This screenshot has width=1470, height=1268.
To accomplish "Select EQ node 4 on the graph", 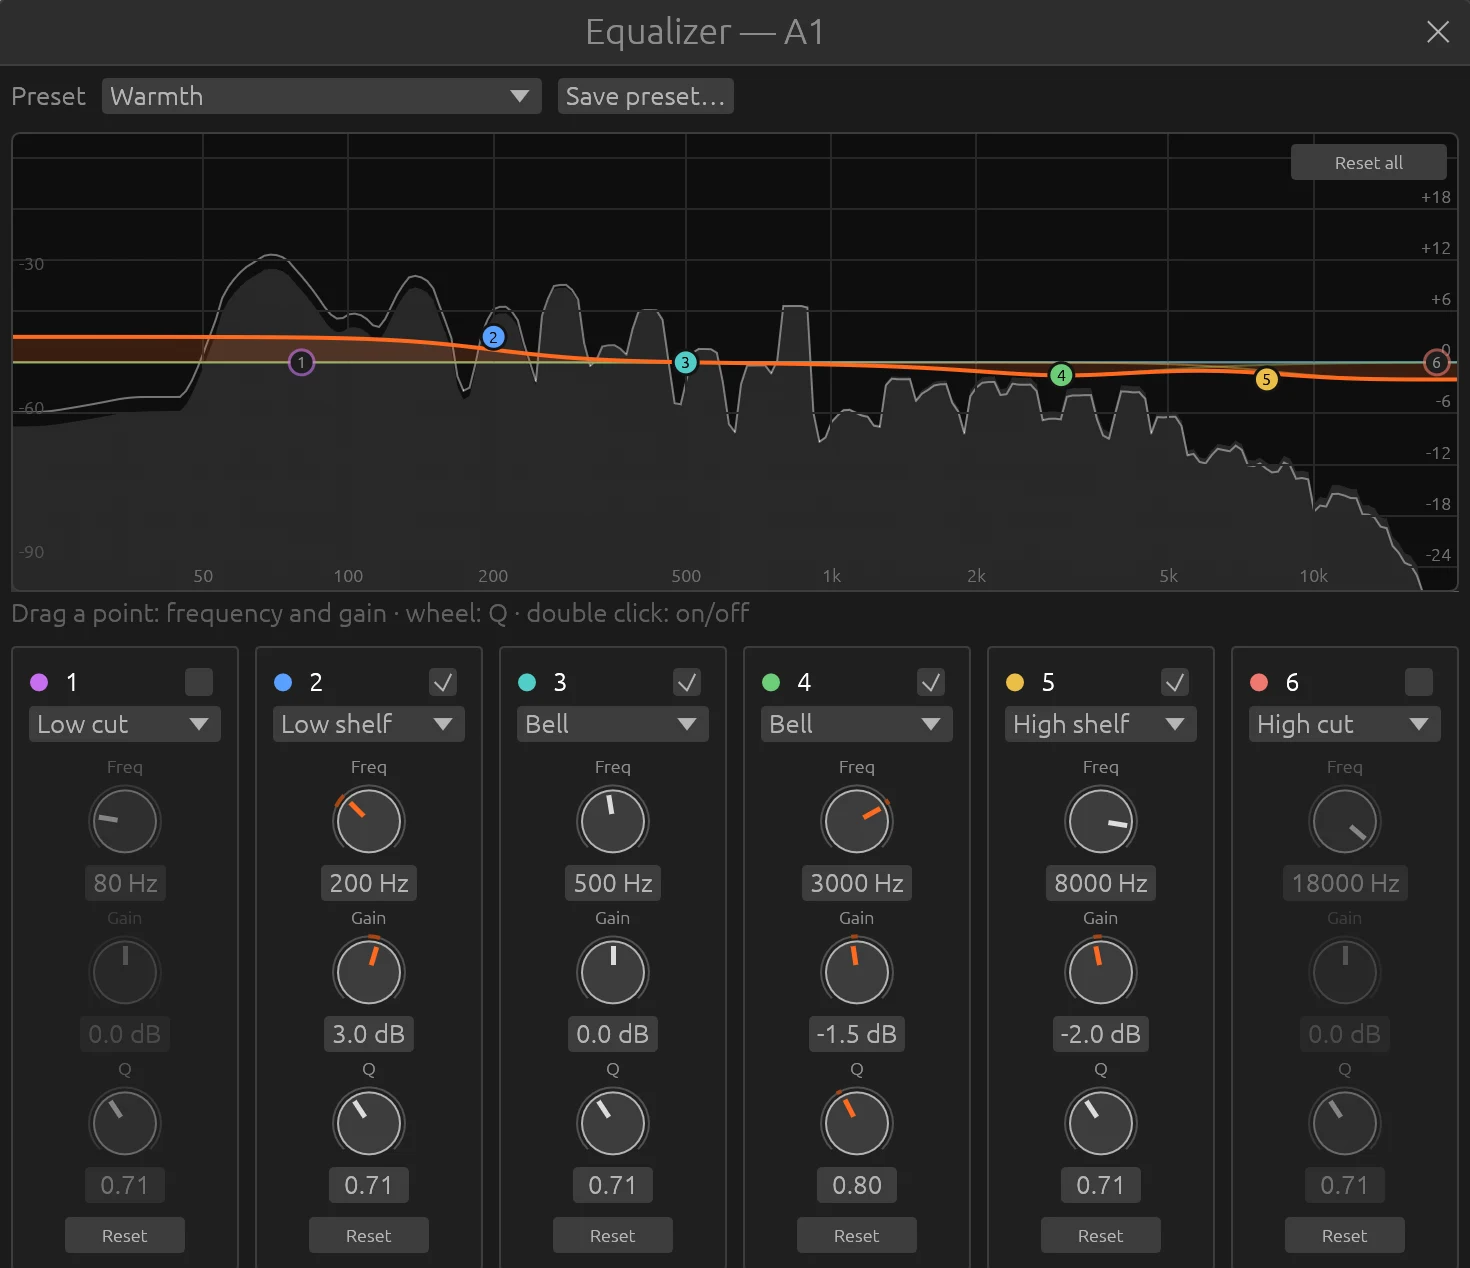I will (x=1061, y=375).
